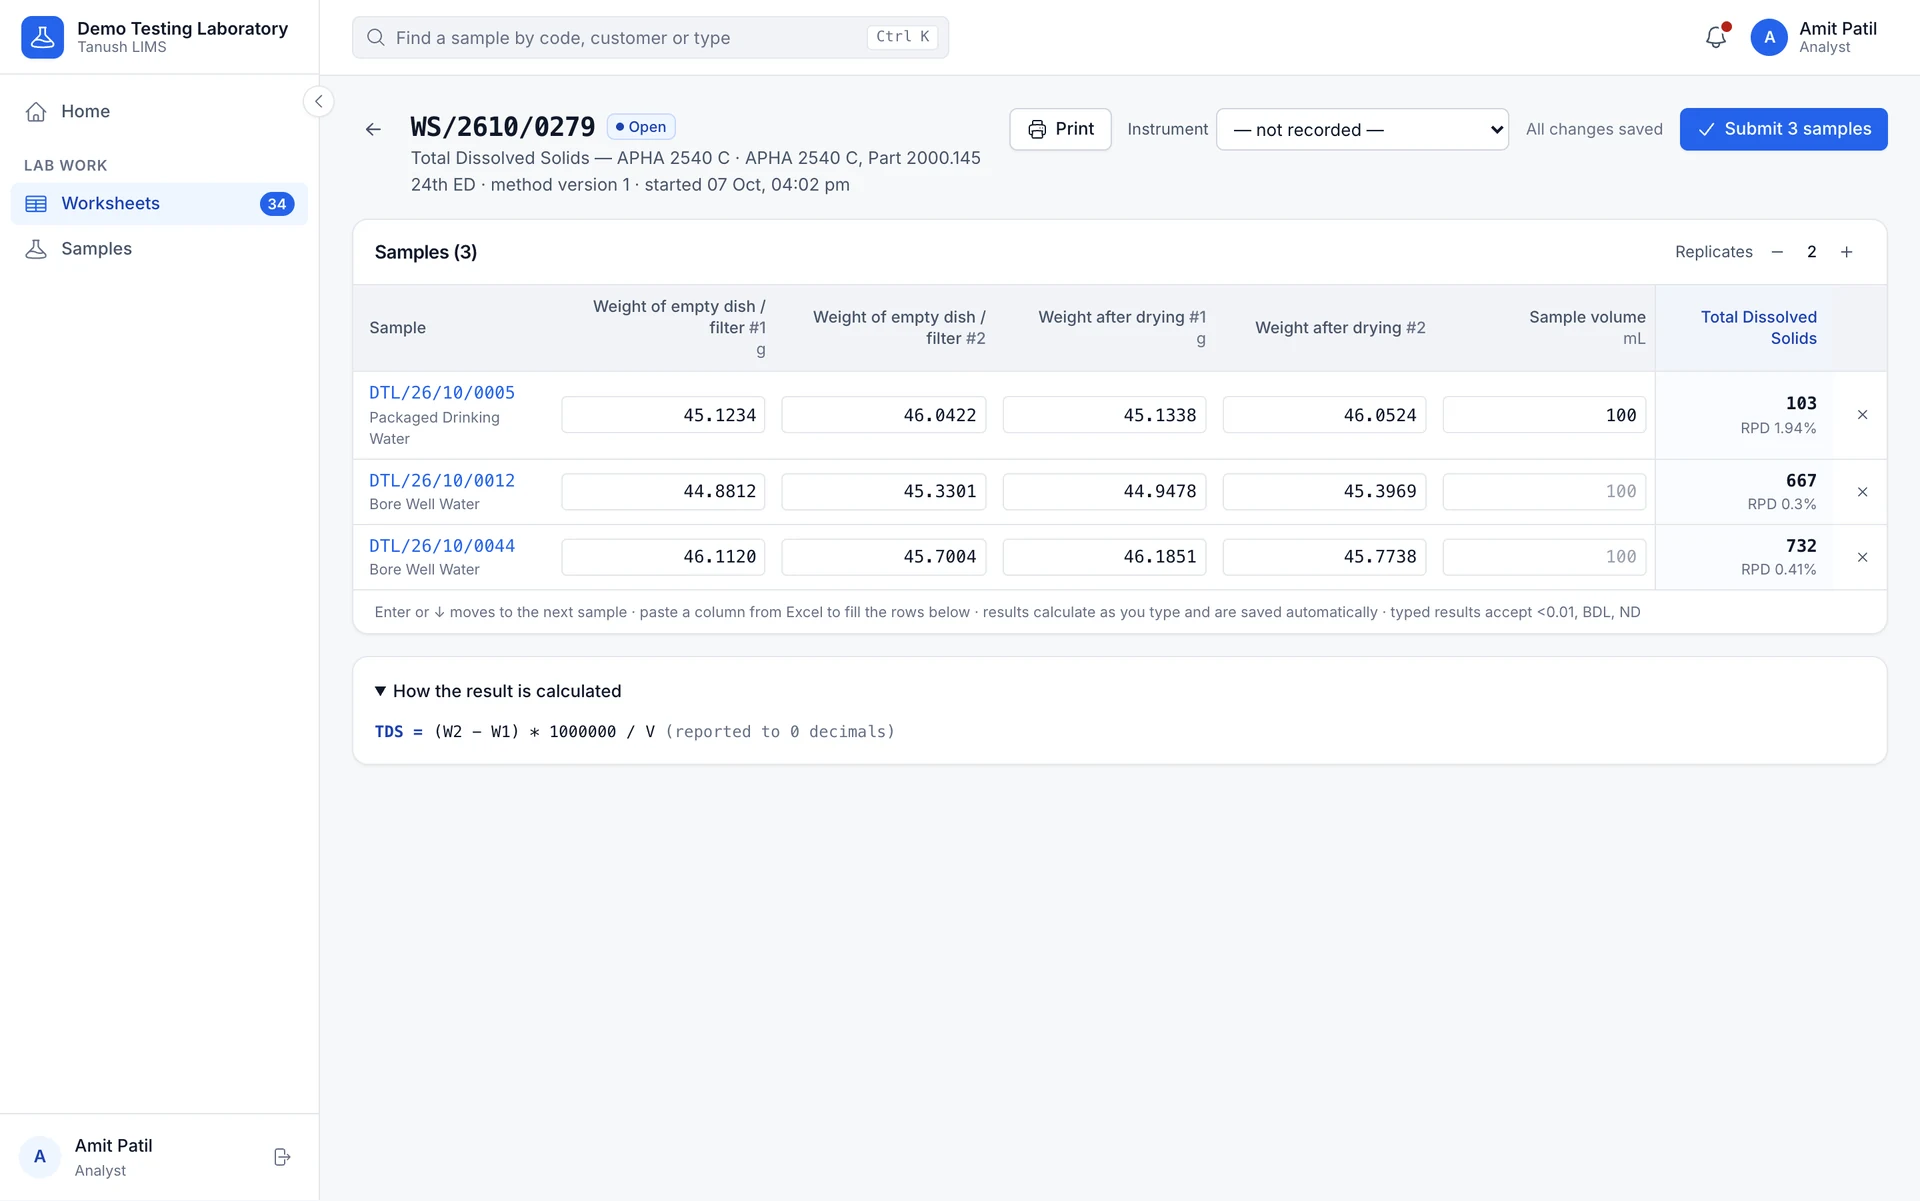Image resolution: width=1920 pixels, height=1201 pixels.
Task: Click result value 667
Action: point(1801,481)
